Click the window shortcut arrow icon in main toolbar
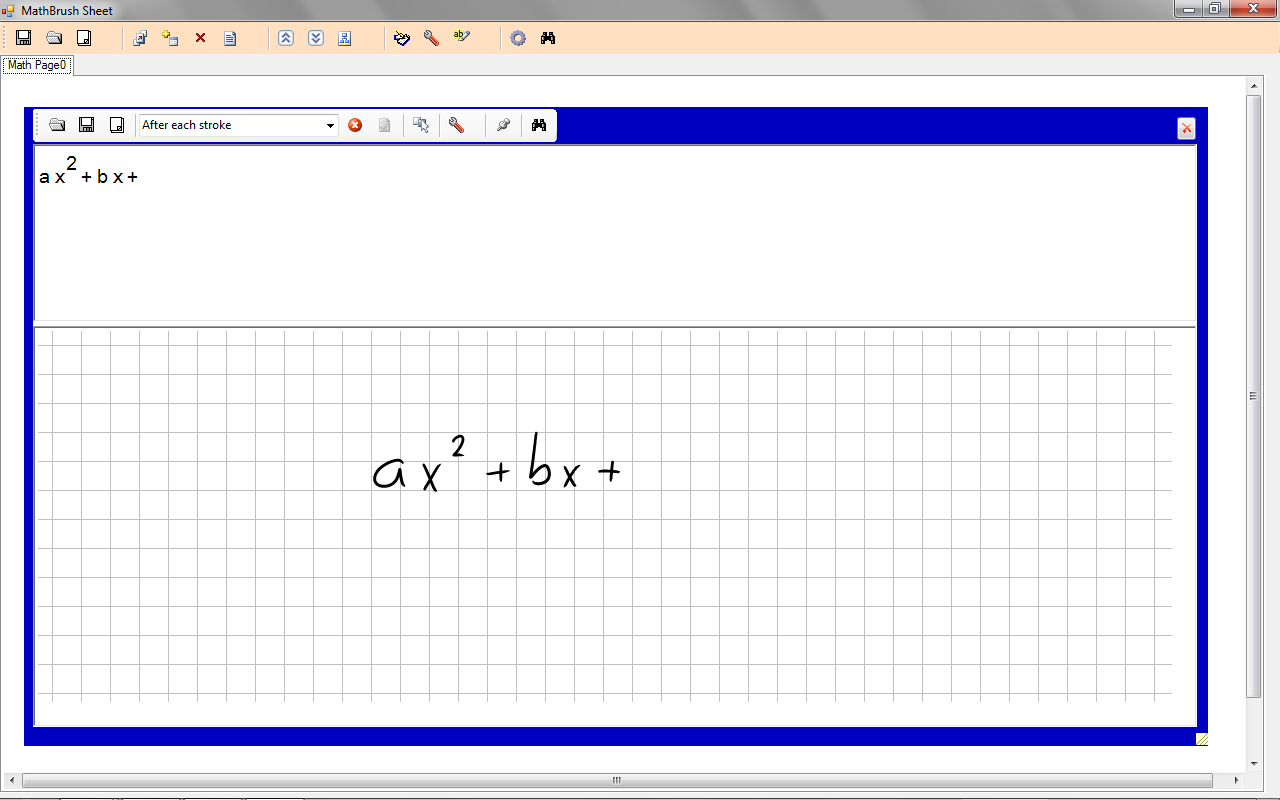The image size is (1280, 800). (140, 38)
